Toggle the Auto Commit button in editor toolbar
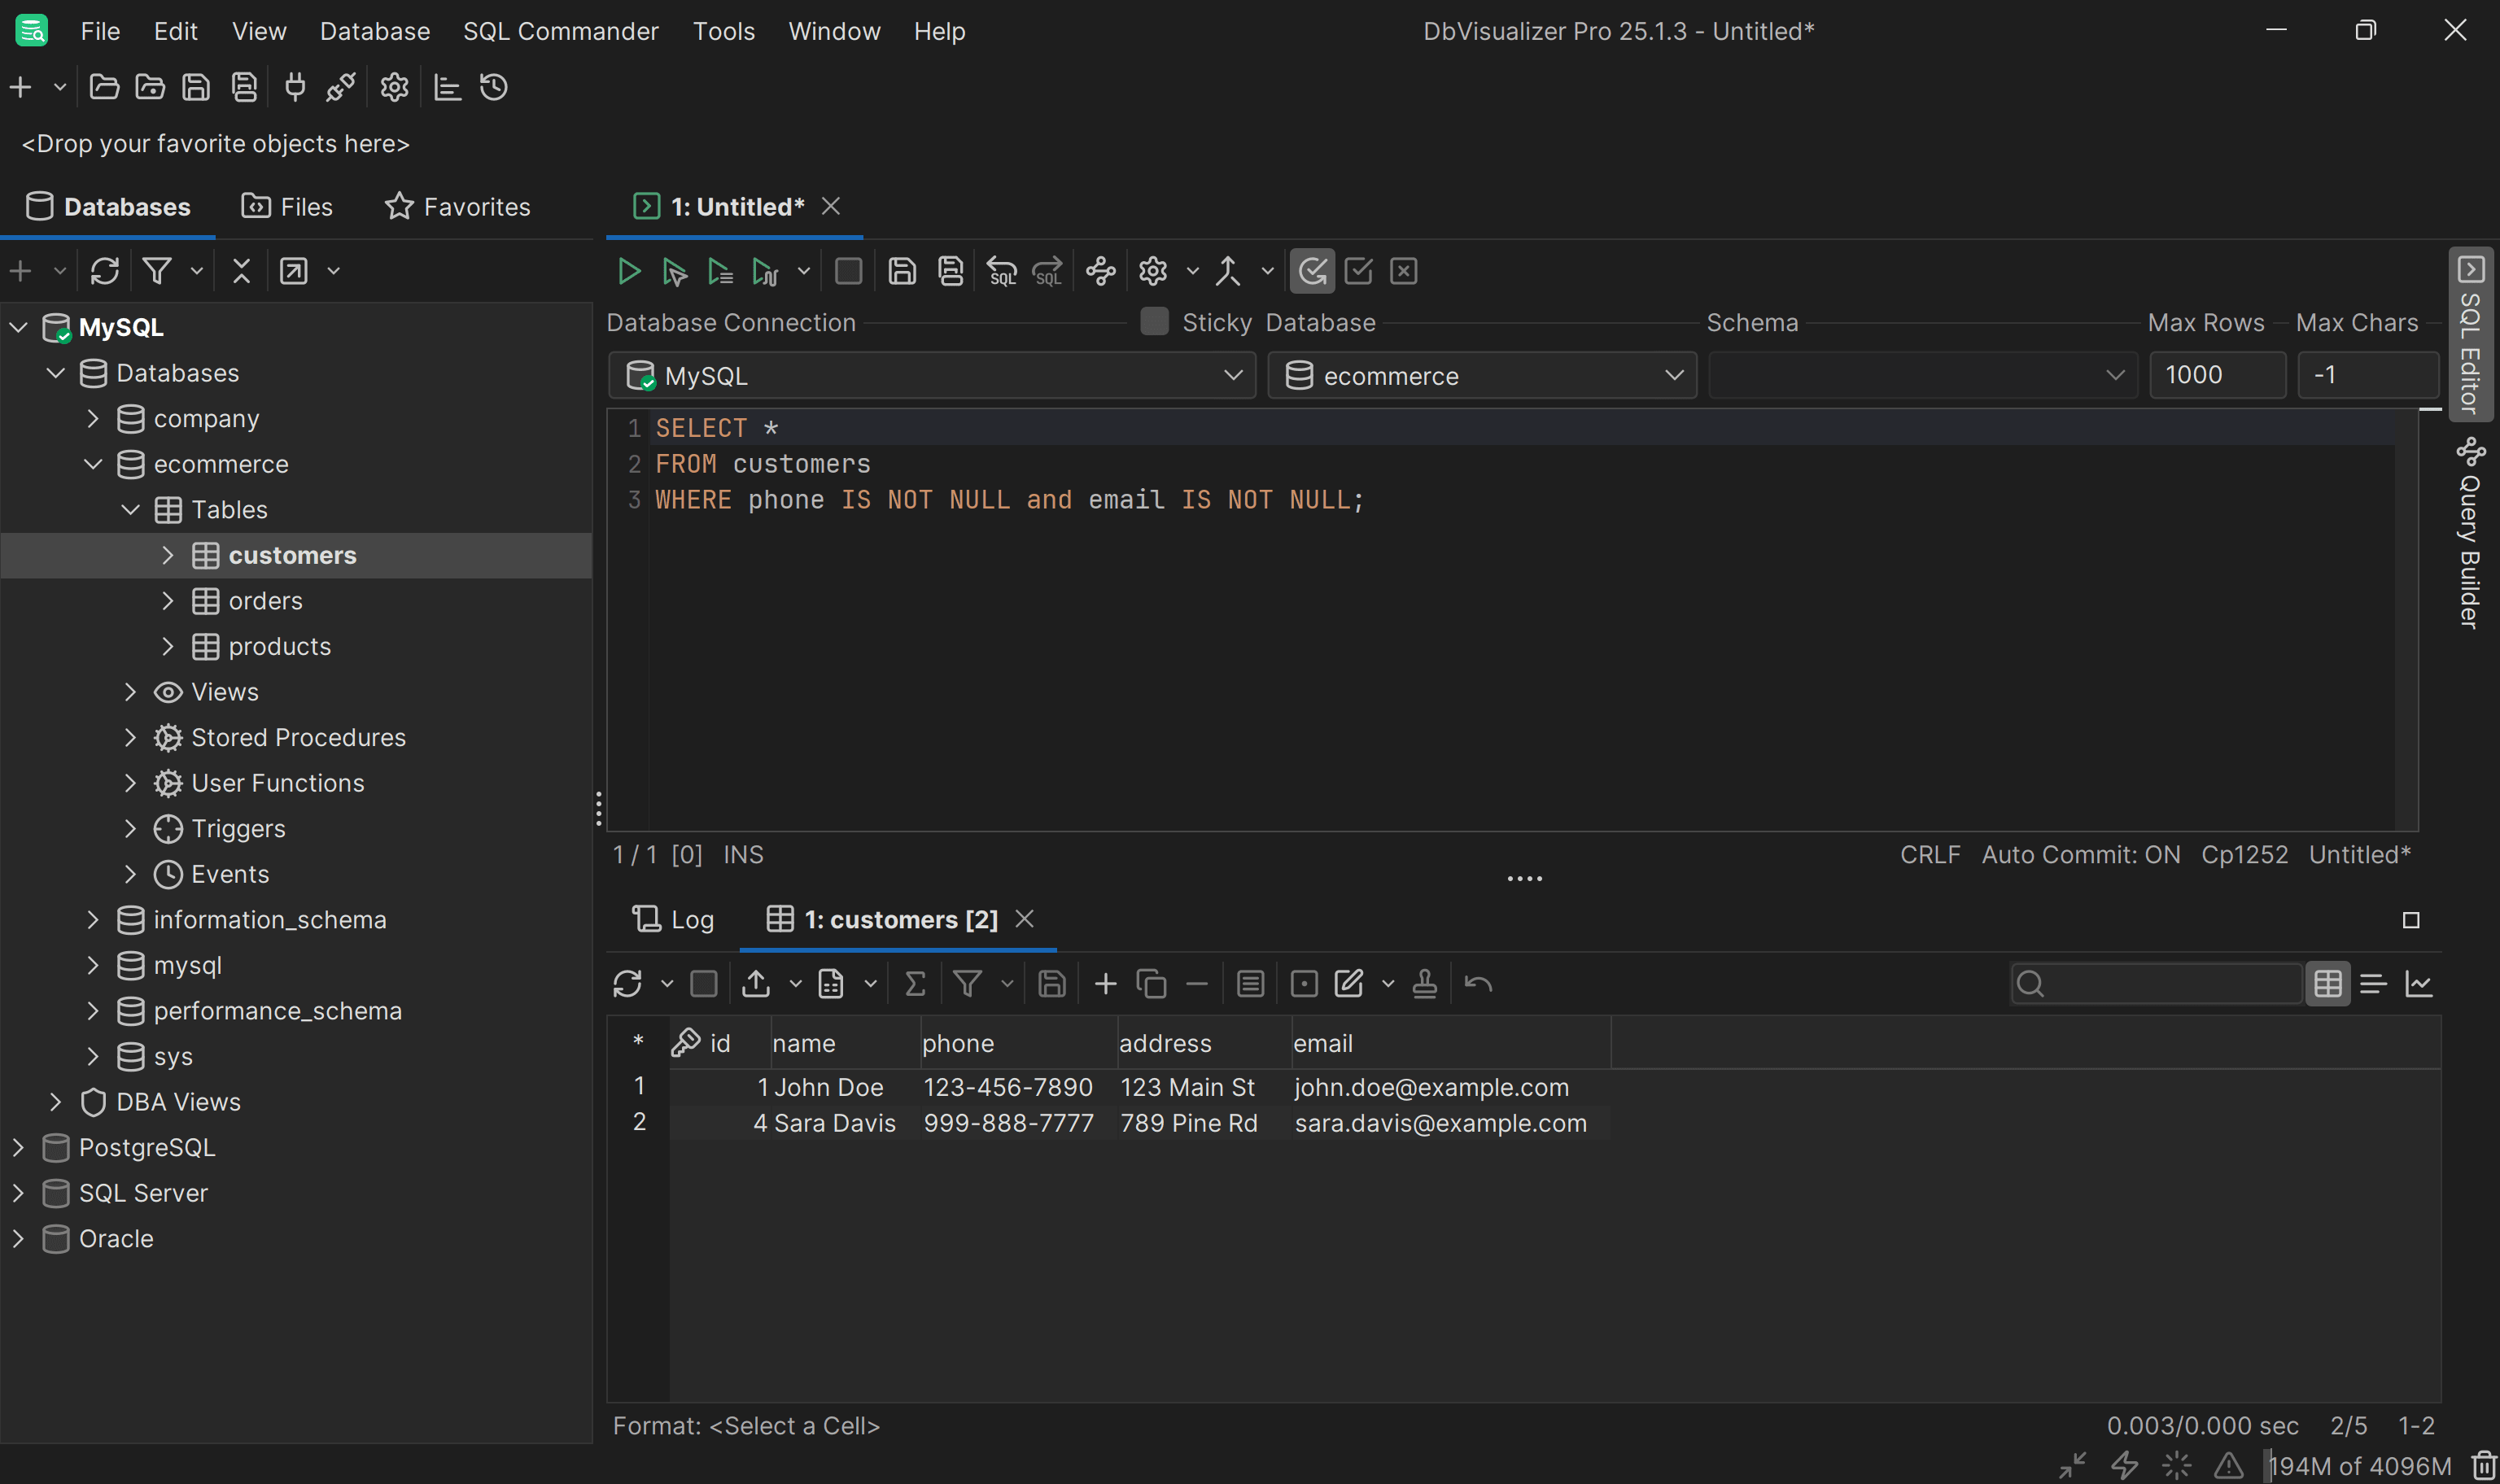Image resolution: width=2500 pixels, height=1484 pixels. (x=1312, y=271)
